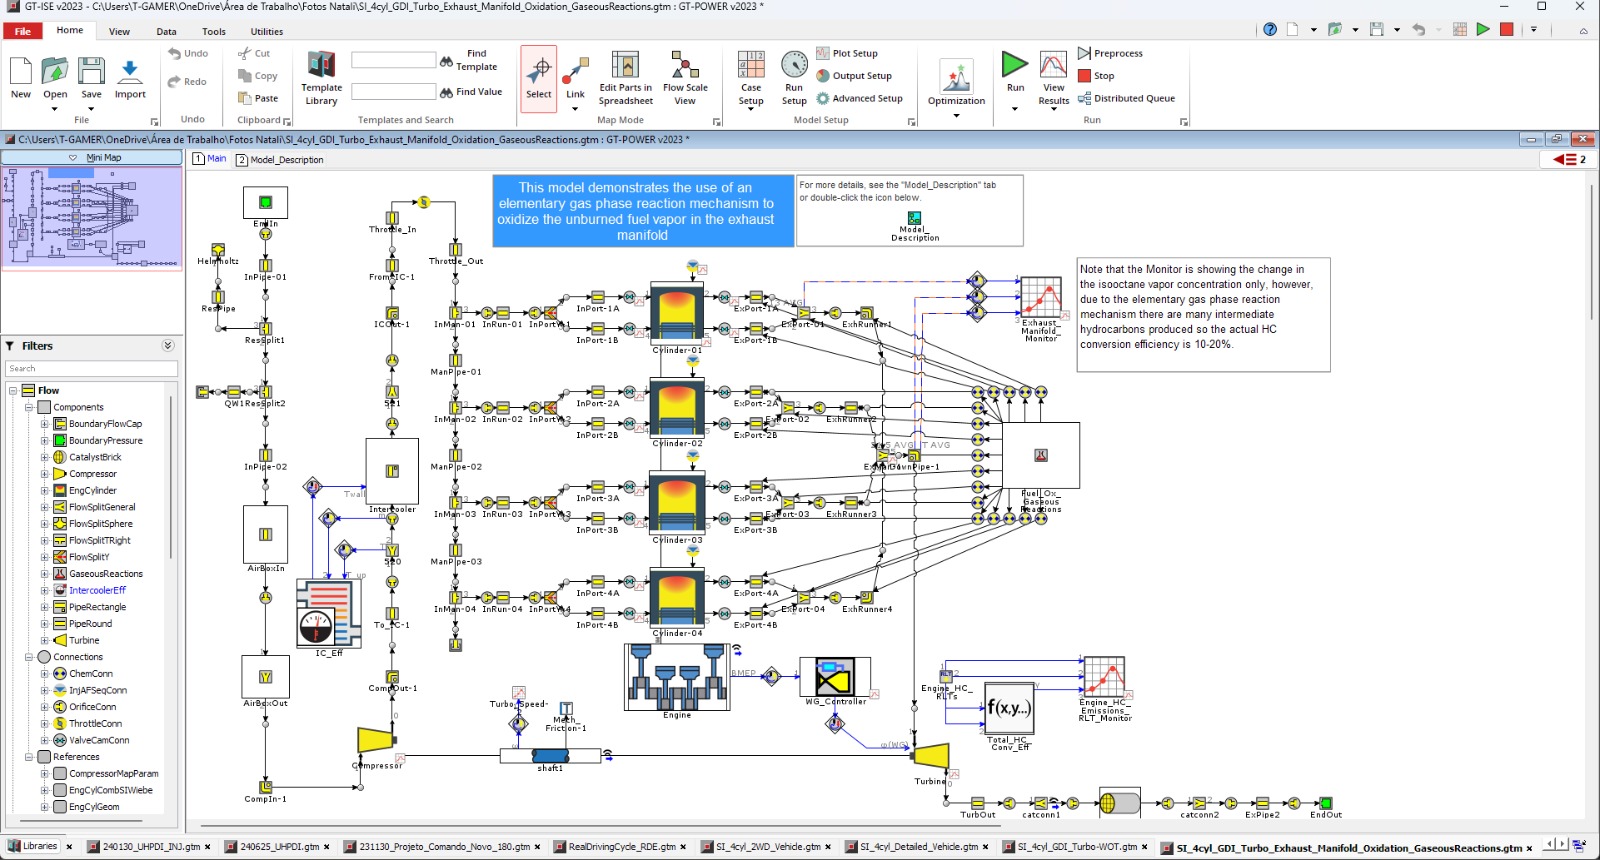Image resolution: width=1600 pixels, height=860 pixels.
Task: Toggle the Select mode tool
Action: (x=538, y=78)
